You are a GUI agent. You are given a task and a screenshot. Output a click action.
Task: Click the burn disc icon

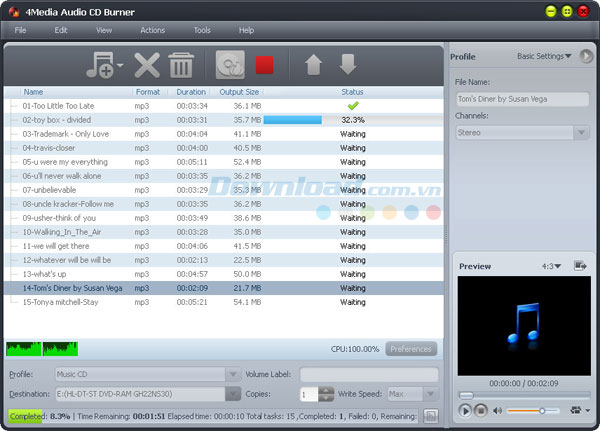231,66
